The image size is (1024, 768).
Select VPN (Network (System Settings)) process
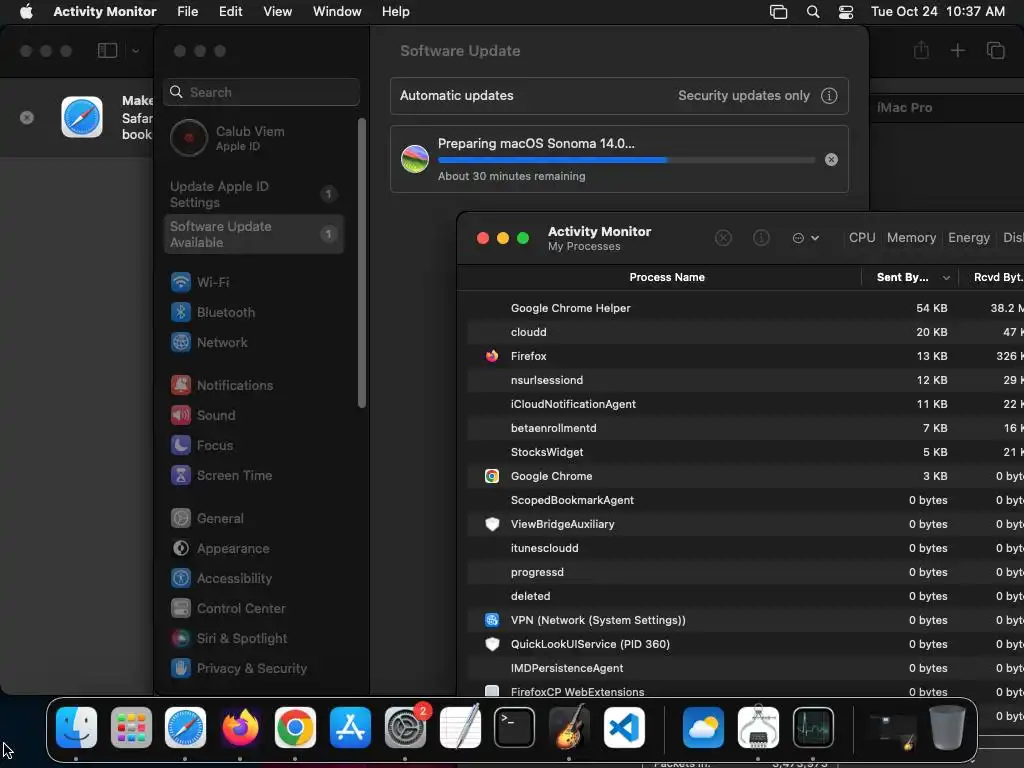745,620
